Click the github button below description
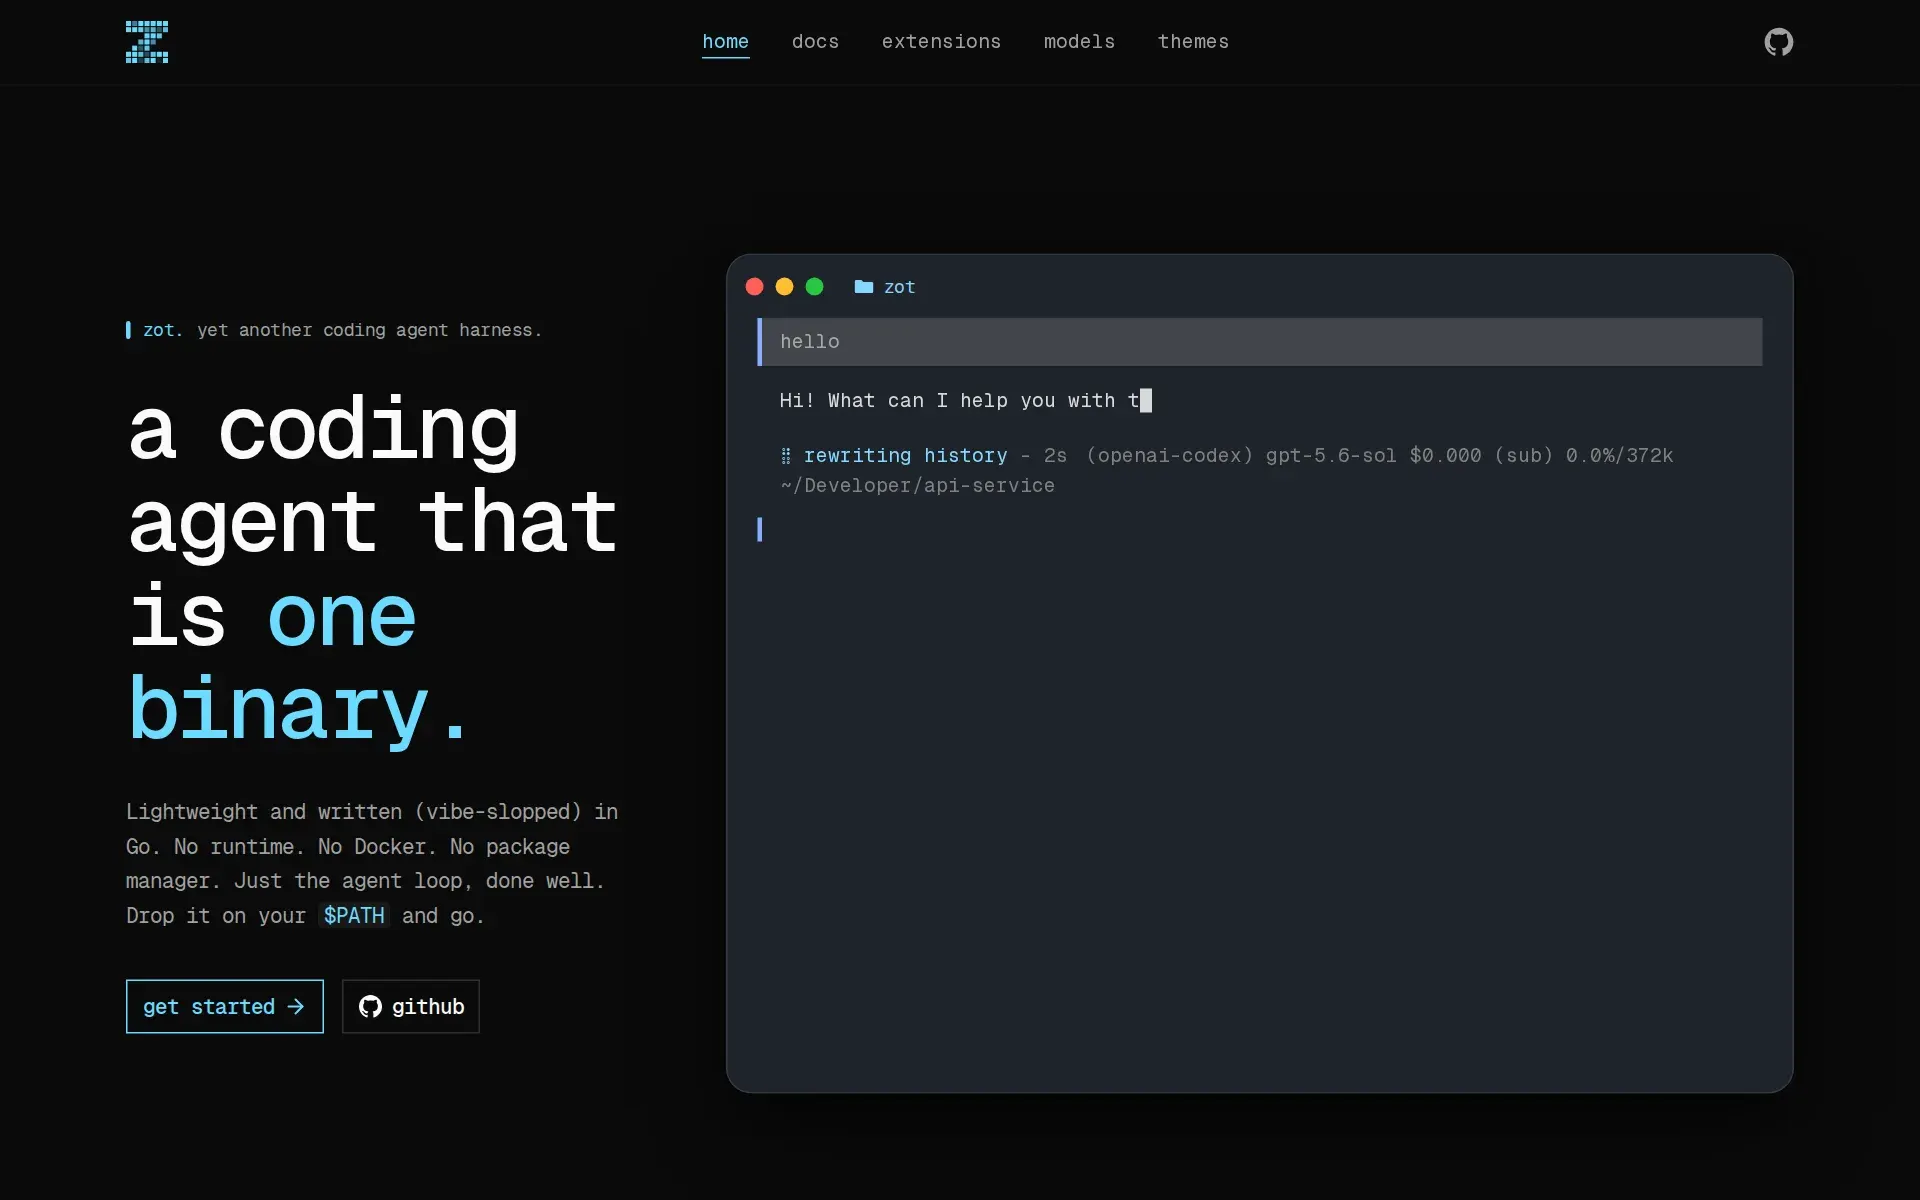The height and width of the screenshot is (1200, 1920). tap(411, 1006)
